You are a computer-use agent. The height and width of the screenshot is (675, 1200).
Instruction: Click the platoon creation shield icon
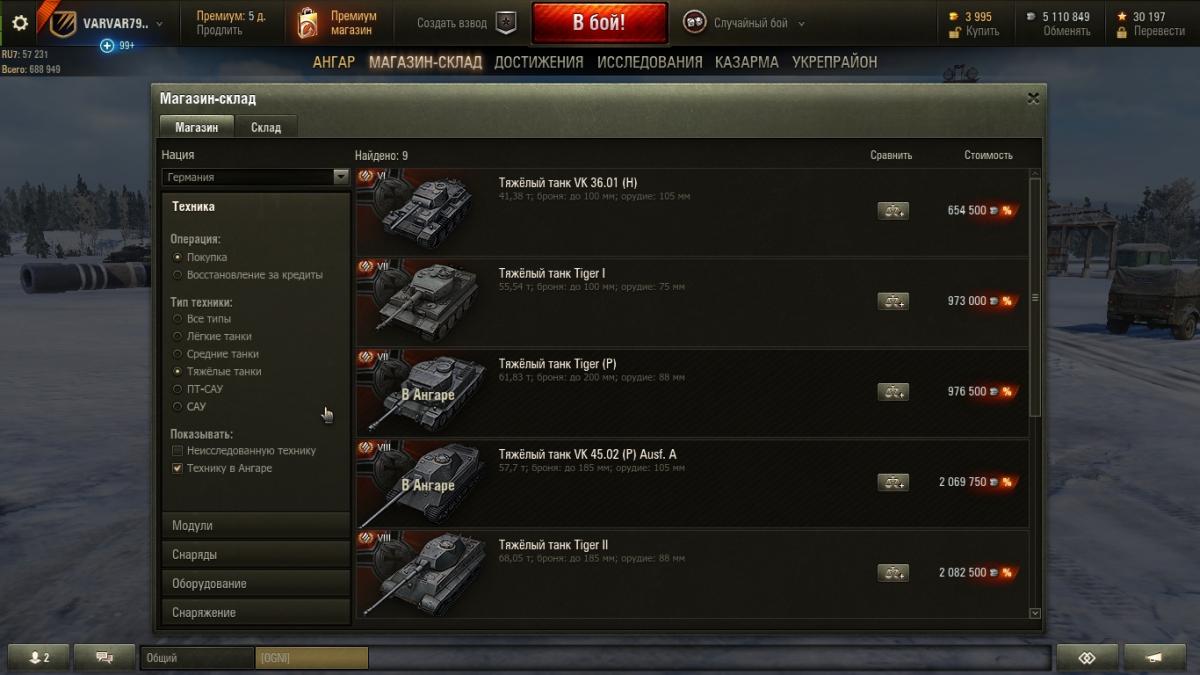coord(506,23)
